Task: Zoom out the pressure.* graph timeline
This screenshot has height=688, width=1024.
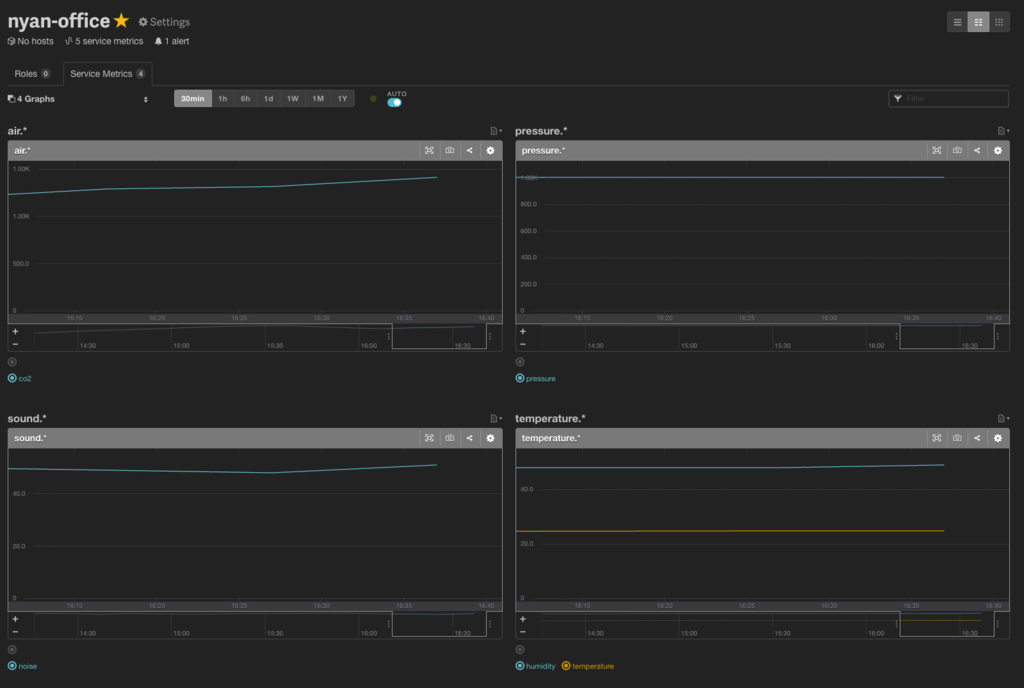Action: [x=522, y=344]
